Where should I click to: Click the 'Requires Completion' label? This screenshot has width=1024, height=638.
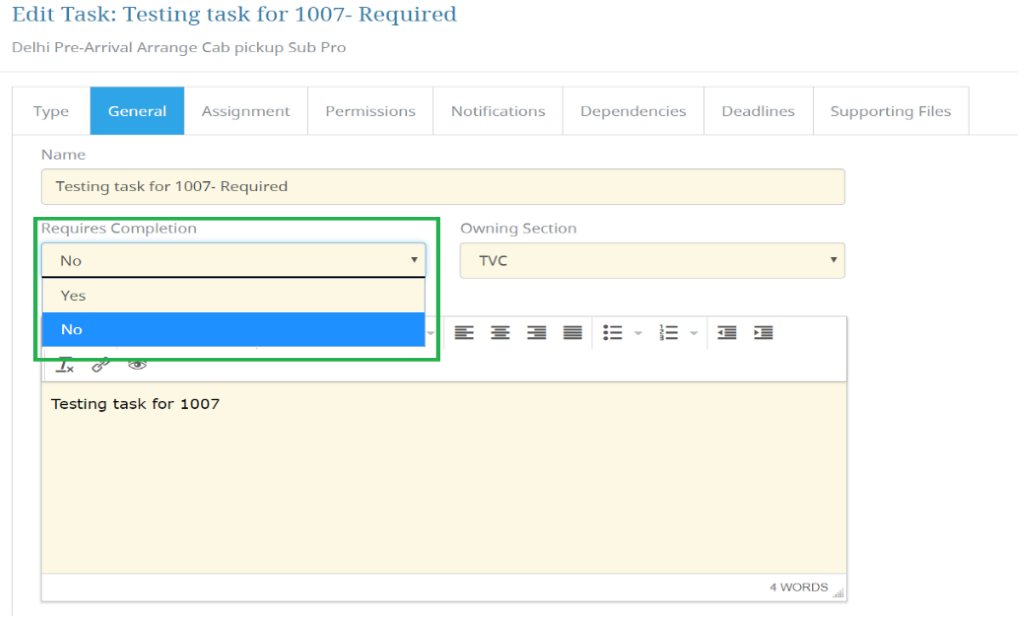pyautogui.click(x=119, y=229)
